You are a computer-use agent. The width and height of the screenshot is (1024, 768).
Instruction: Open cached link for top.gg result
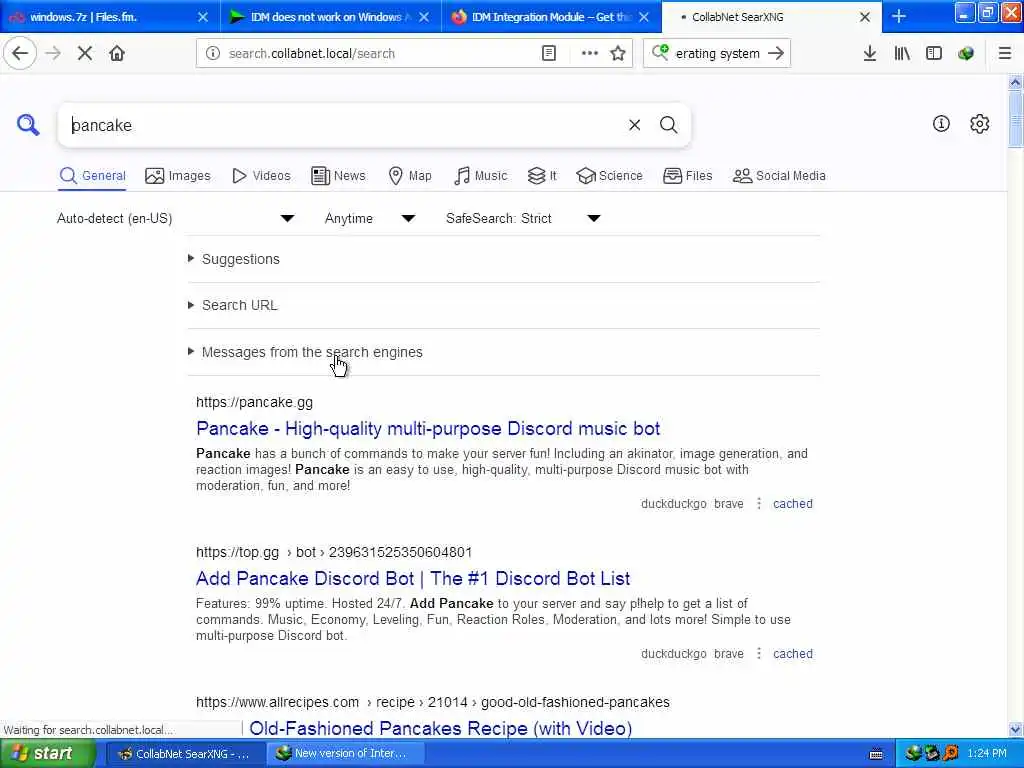(x=793, y=654)
